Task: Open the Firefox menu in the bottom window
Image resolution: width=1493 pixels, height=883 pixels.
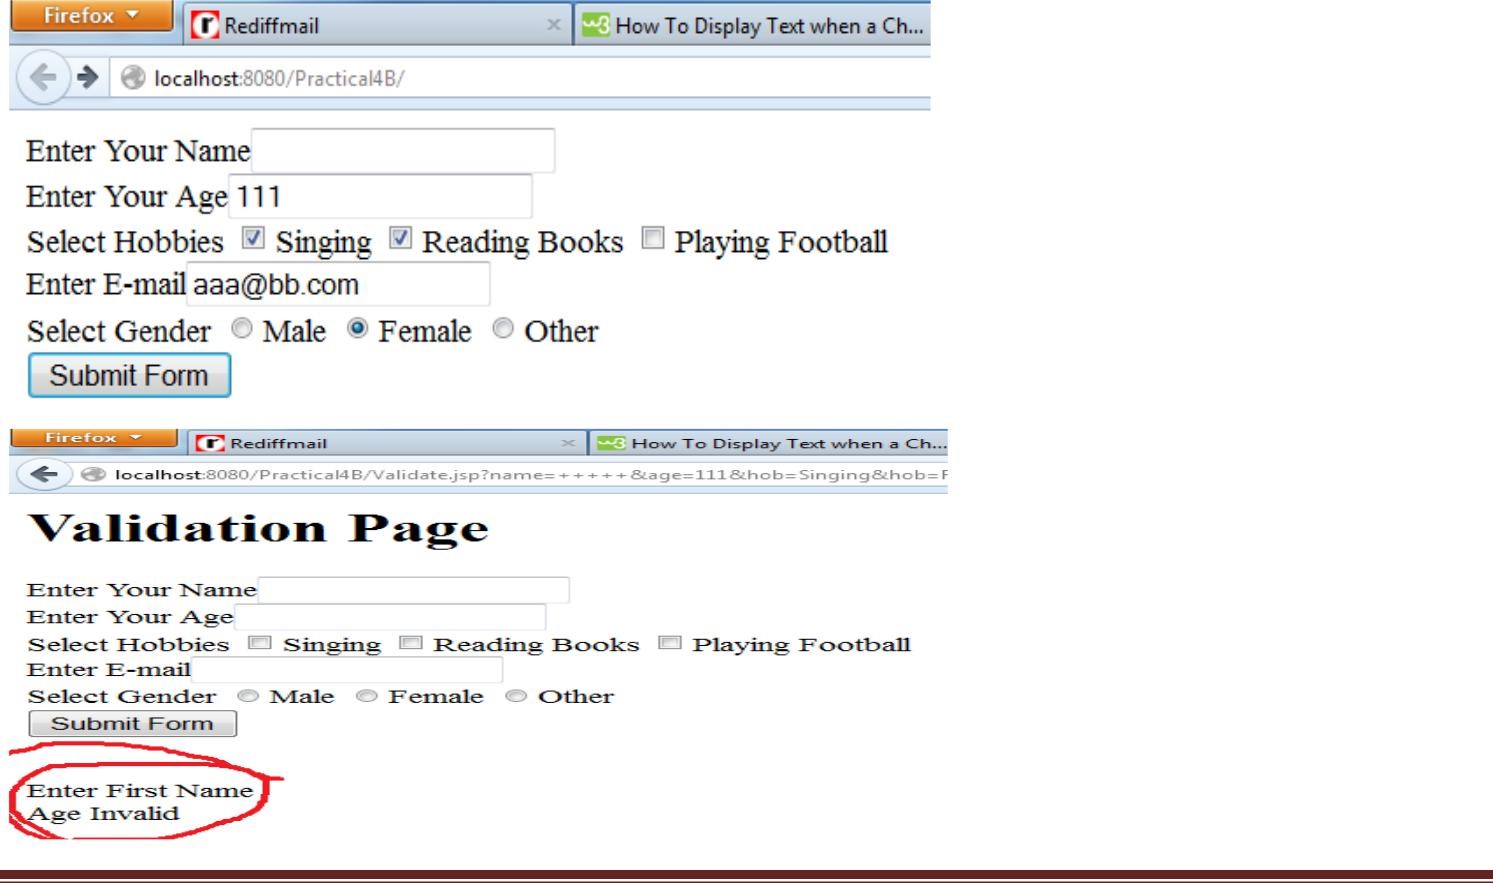Action: pyautogui.click(x=92, y=437)
